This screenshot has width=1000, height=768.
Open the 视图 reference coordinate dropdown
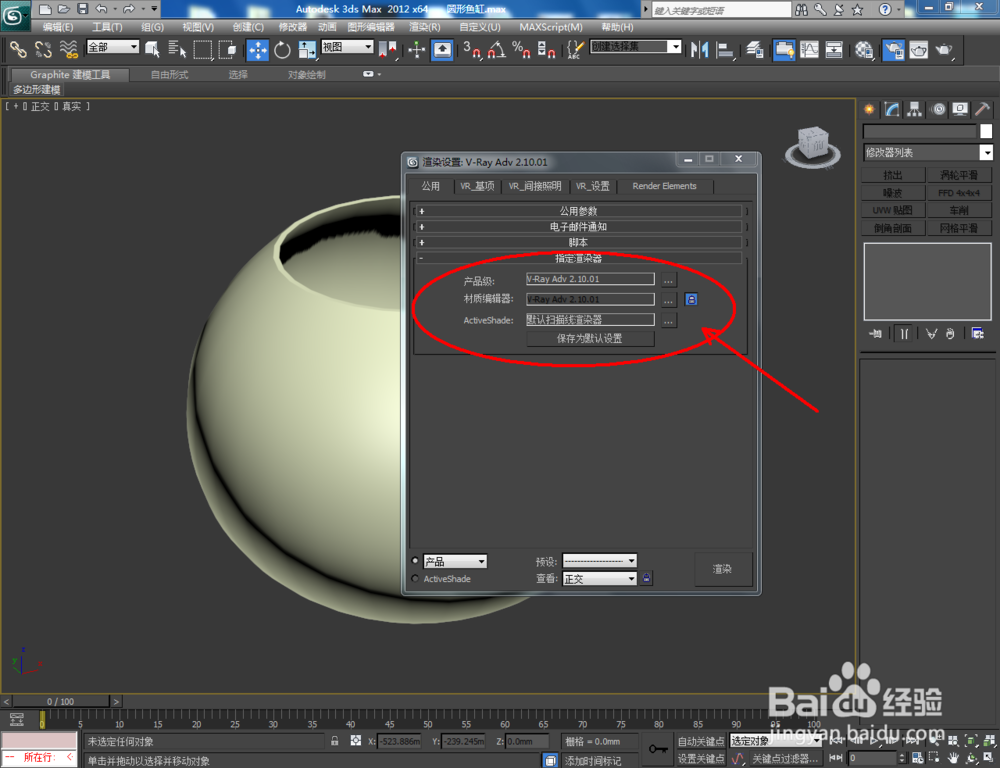click(x=347, y=47)
